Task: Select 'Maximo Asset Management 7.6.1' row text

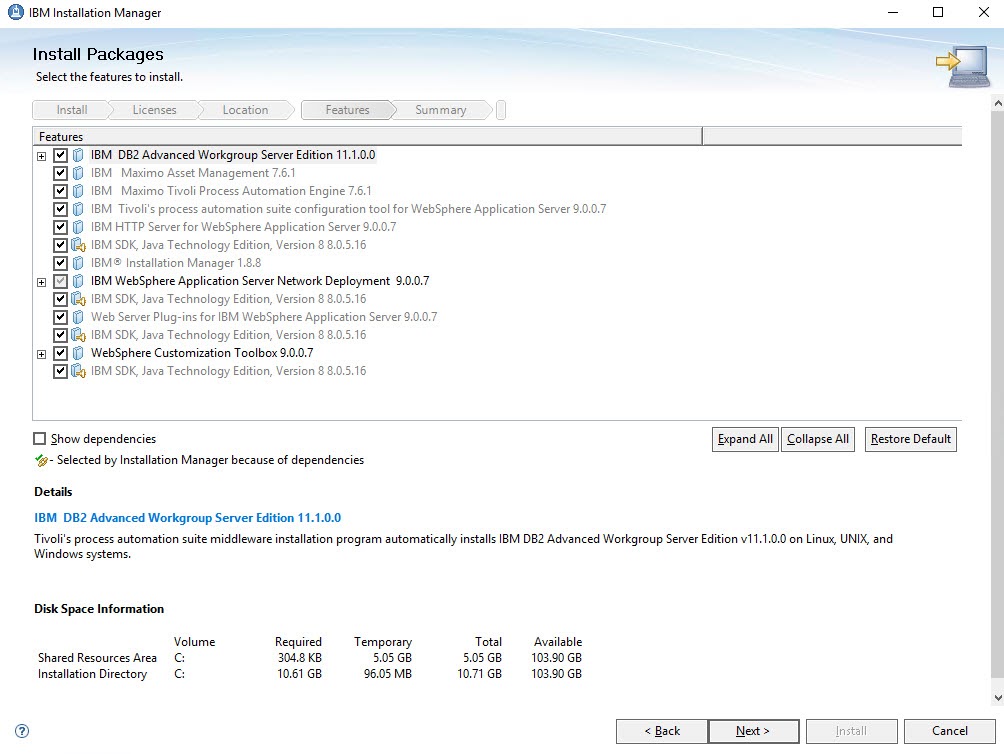Action: (193, 173)
